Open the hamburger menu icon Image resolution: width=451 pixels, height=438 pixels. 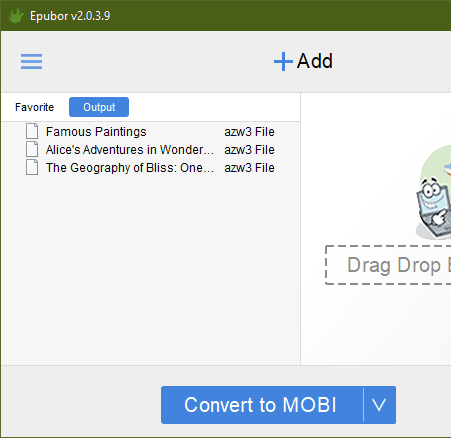click(x=31, y=62)
